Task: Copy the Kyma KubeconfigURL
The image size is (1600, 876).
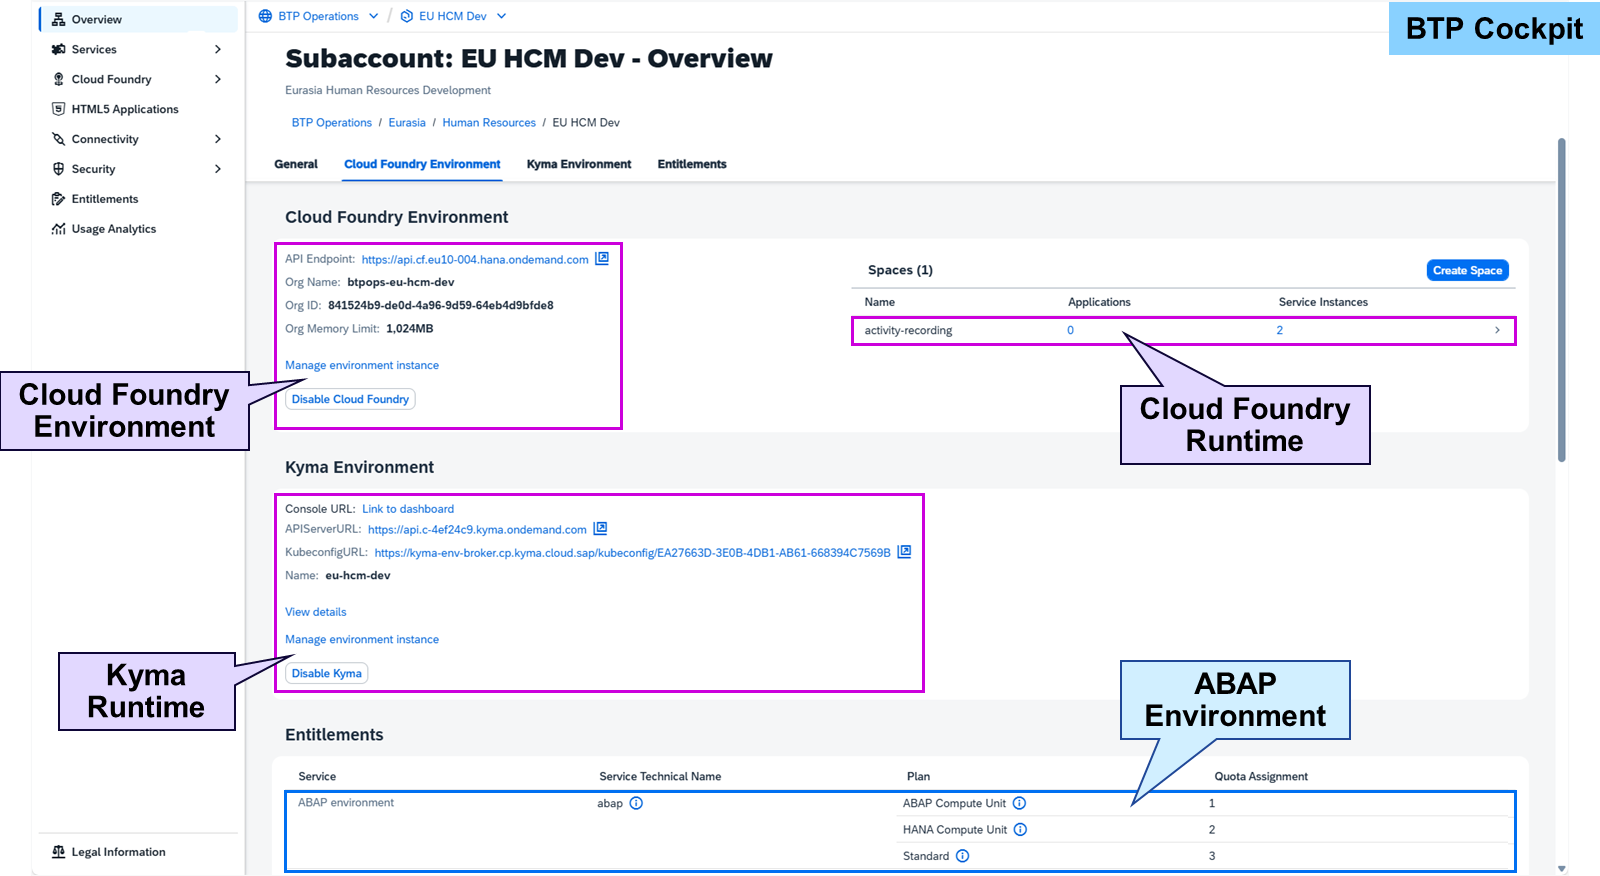Action: (904, 551)
